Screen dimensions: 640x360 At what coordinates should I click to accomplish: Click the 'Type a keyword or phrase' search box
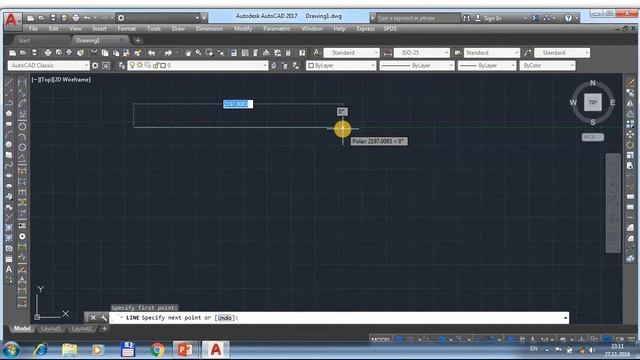(417, 18)
